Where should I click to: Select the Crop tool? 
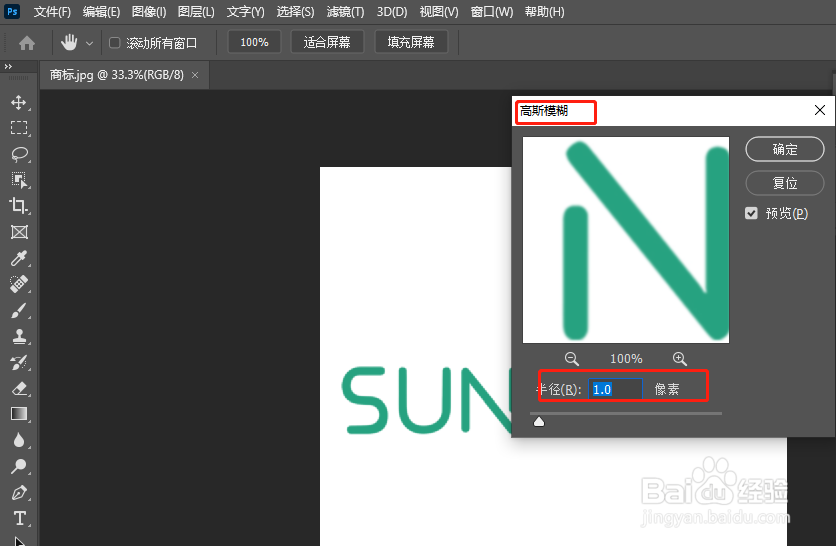click(x=19, y=206)
